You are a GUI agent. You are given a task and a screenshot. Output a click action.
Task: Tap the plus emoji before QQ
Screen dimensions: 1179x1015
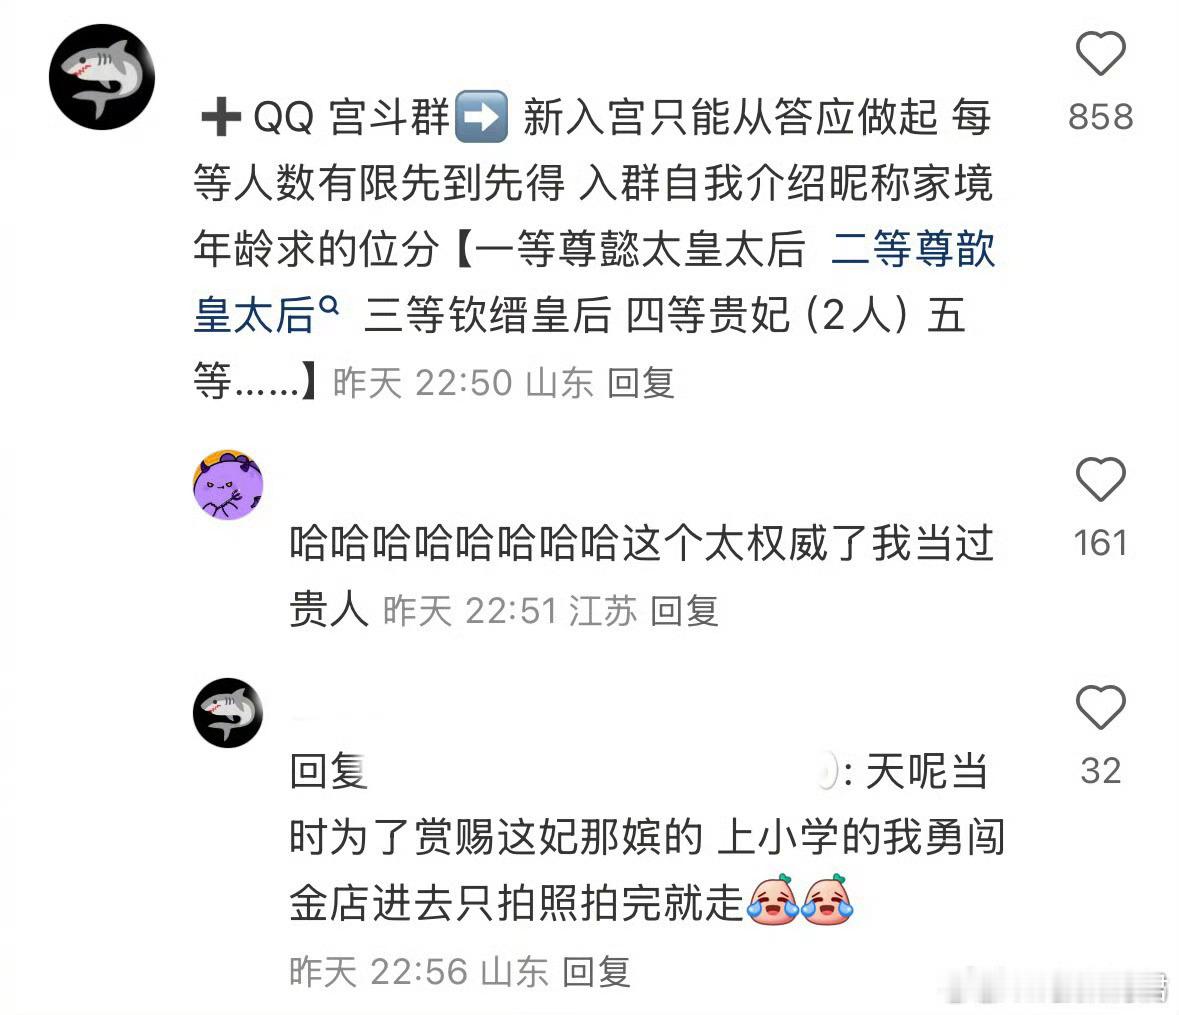tap(221, 118)
